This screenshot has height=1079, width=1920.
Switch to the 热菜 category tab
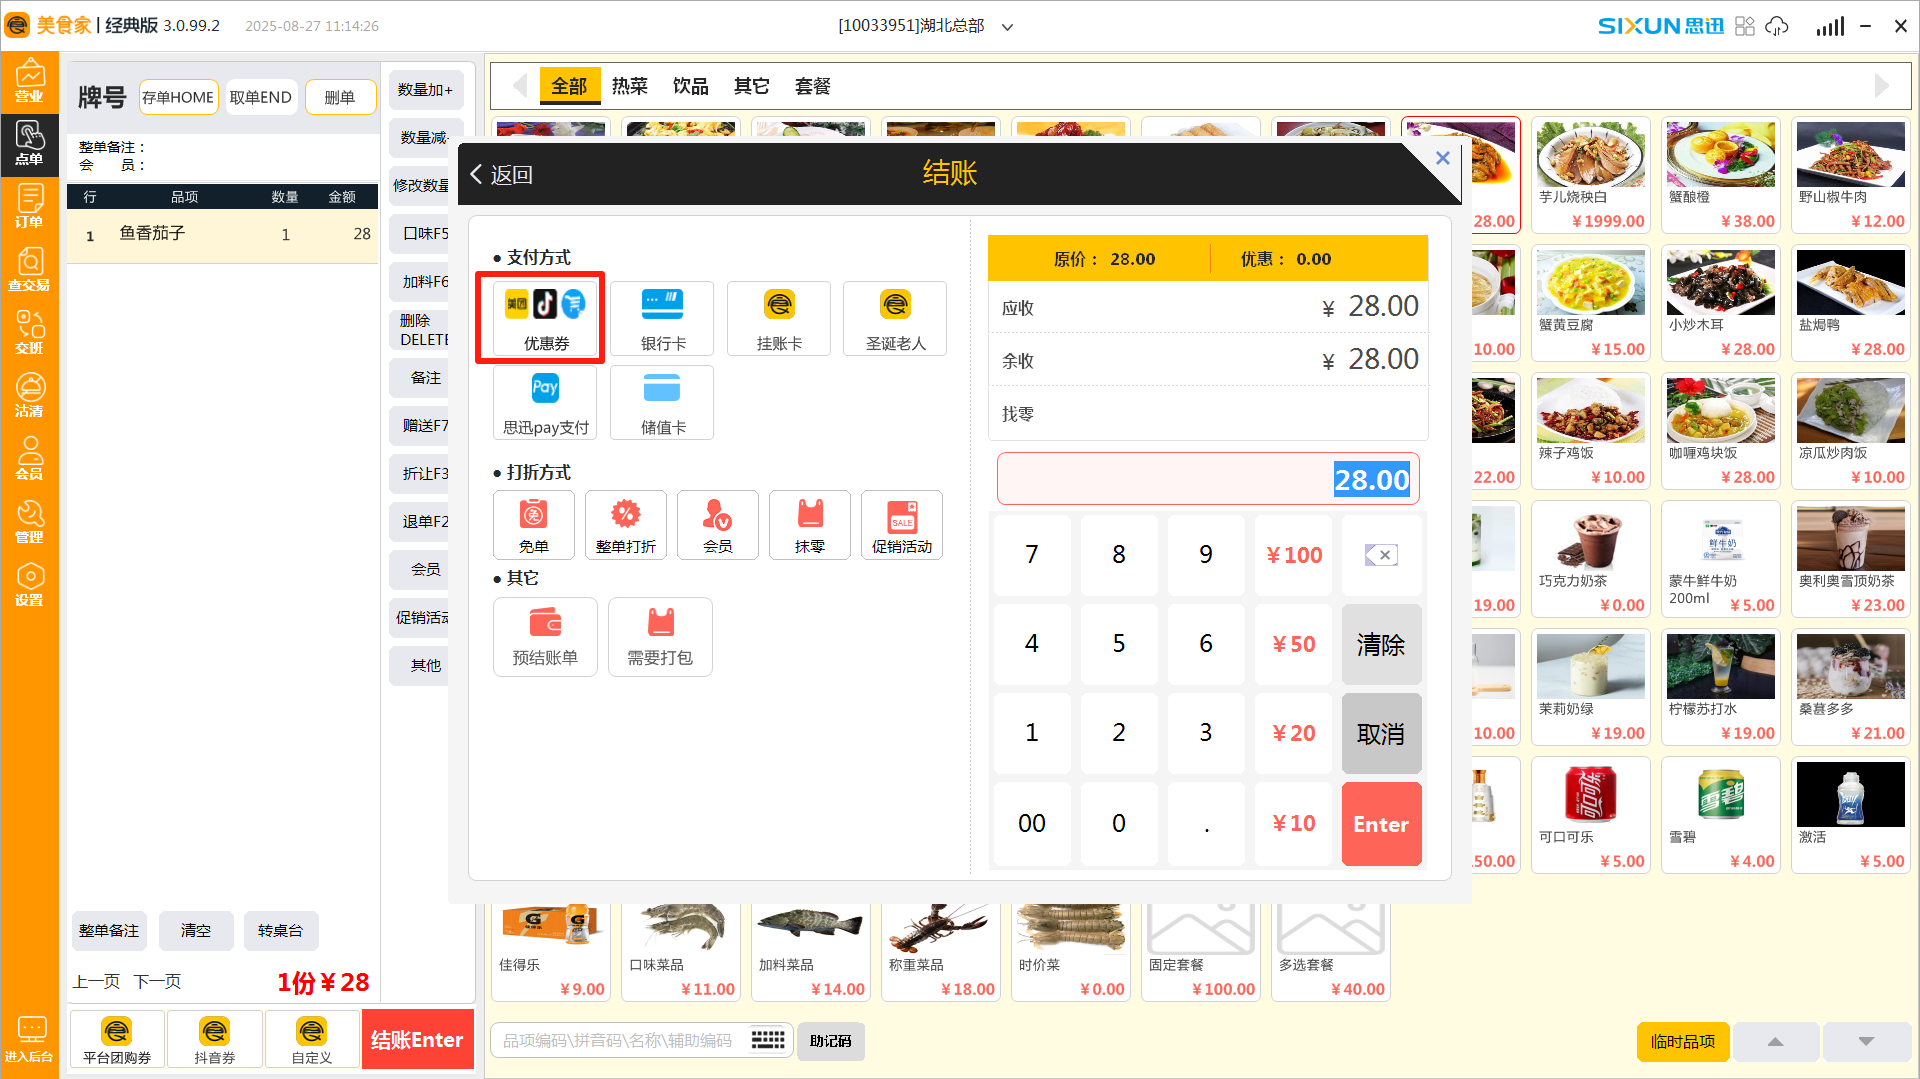(629, 86)
